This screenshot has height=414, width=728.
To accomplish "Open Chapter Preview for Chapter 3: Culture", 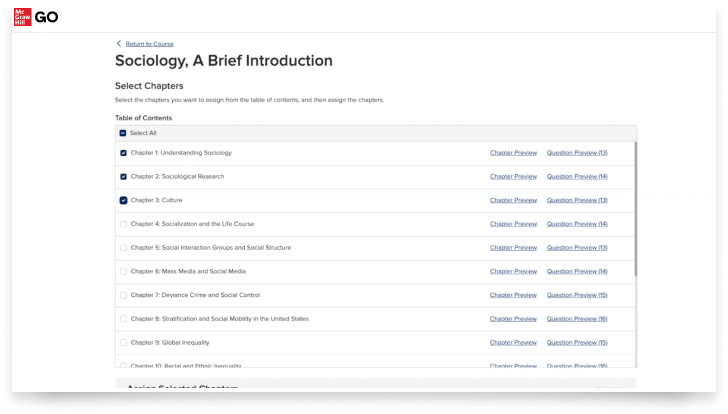I will point(514,200).
